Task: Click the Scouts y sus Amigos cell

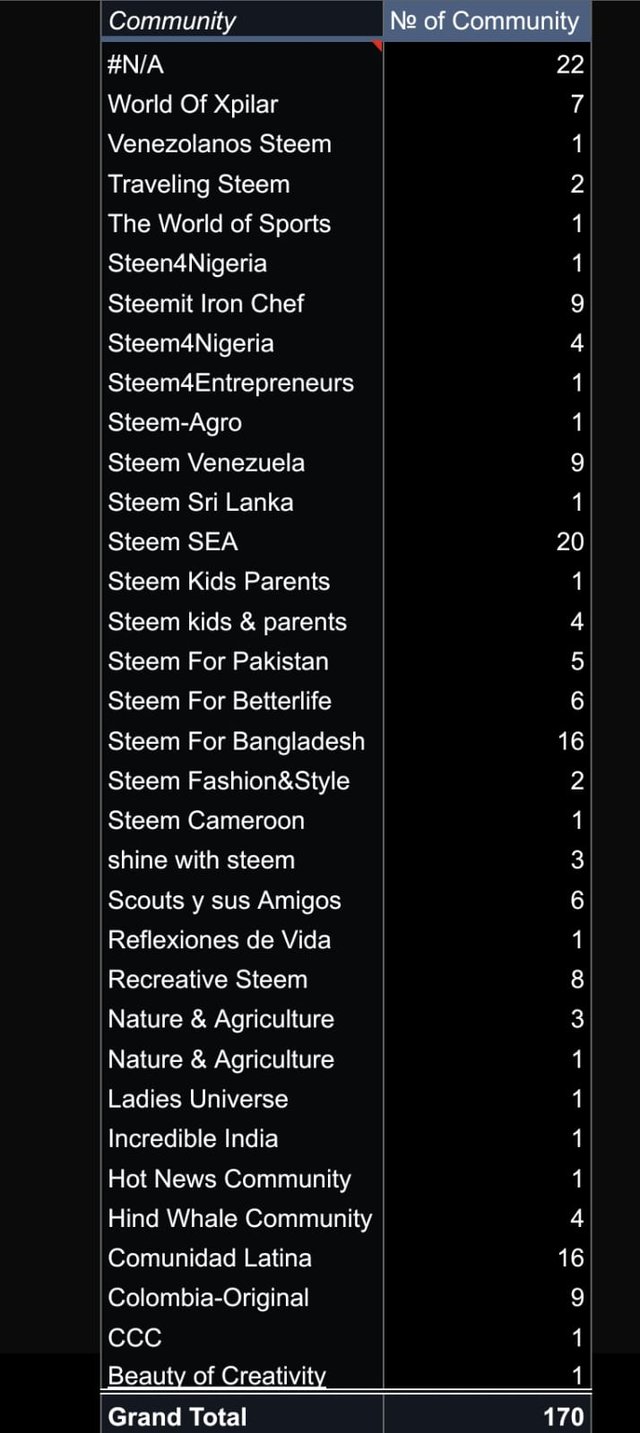Action: point(242,900)
